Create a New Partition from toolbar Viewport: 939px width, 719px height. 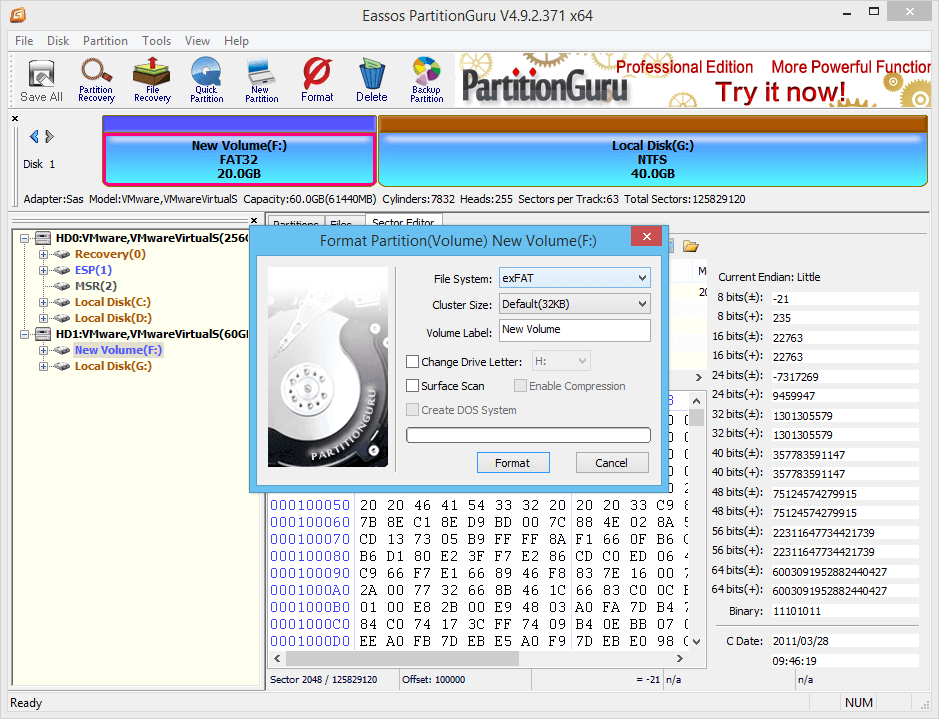tap(262, 81)
